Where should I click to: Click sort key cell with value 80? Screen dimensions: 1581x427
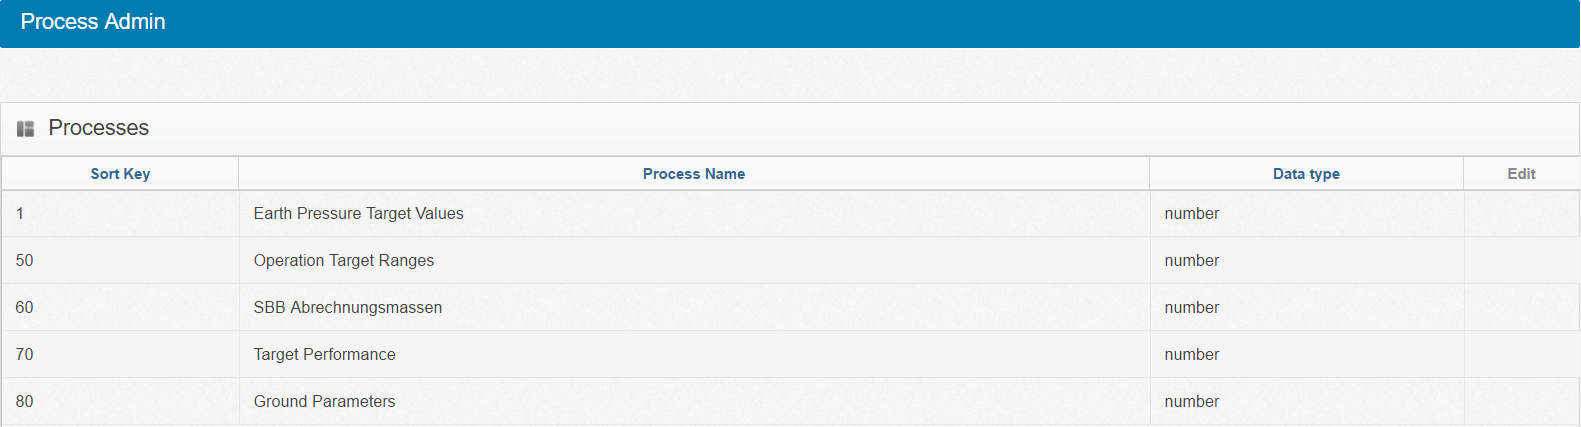24,402
